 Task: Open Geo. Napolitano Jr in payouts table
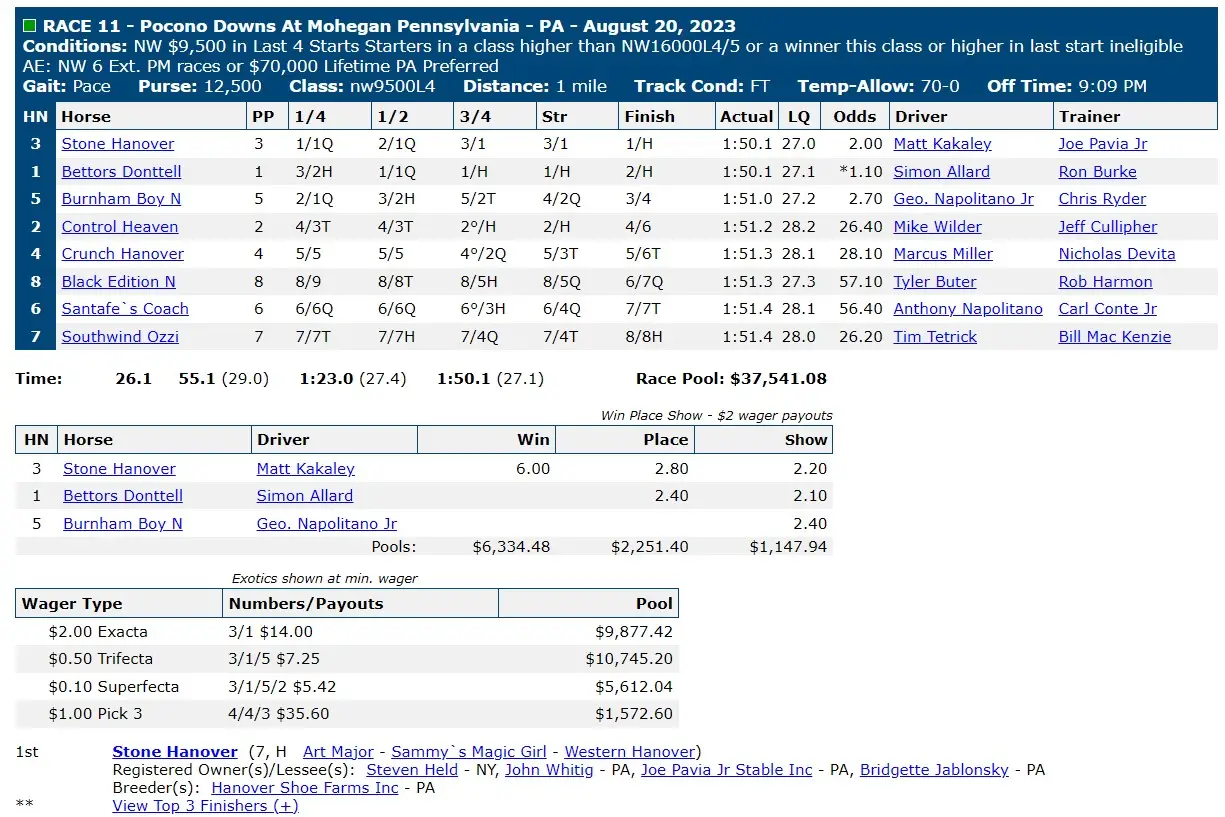click(327, 524)
